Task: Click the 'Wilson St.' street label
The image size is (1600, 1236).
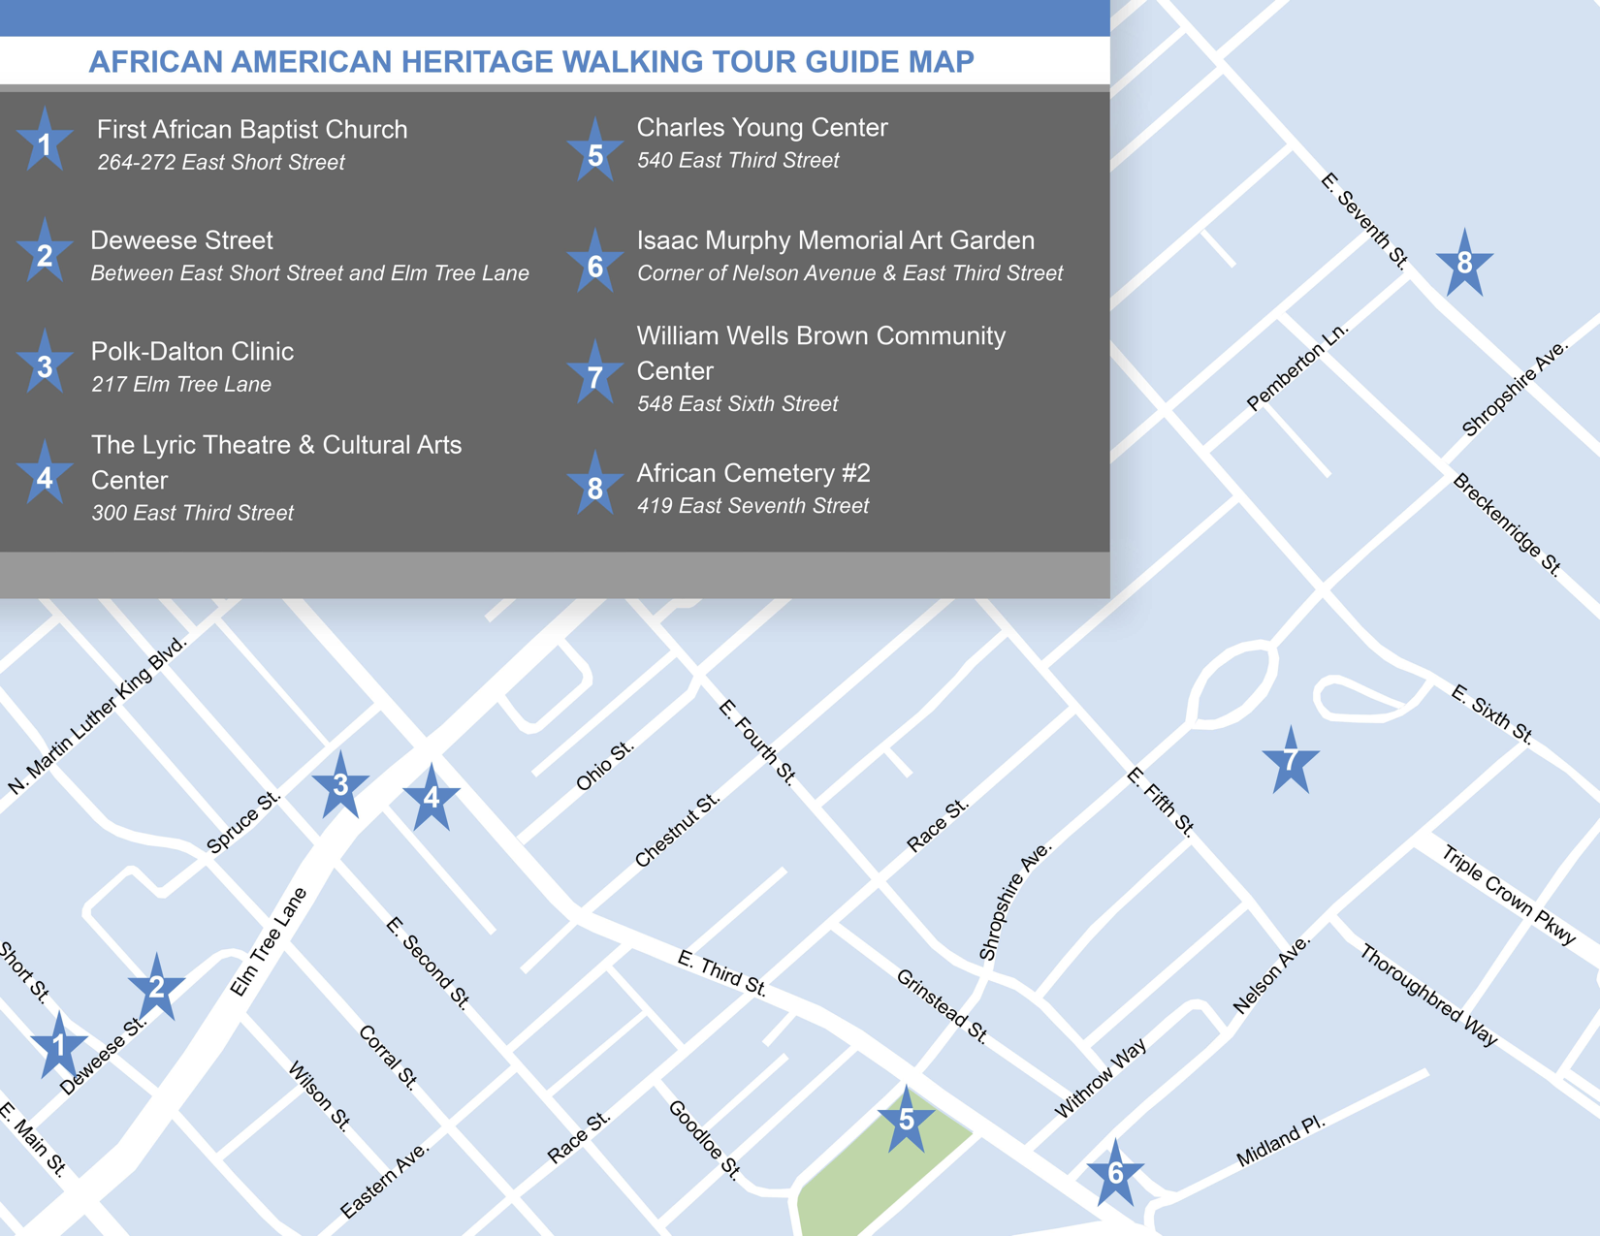Action: pos(320,1096)
